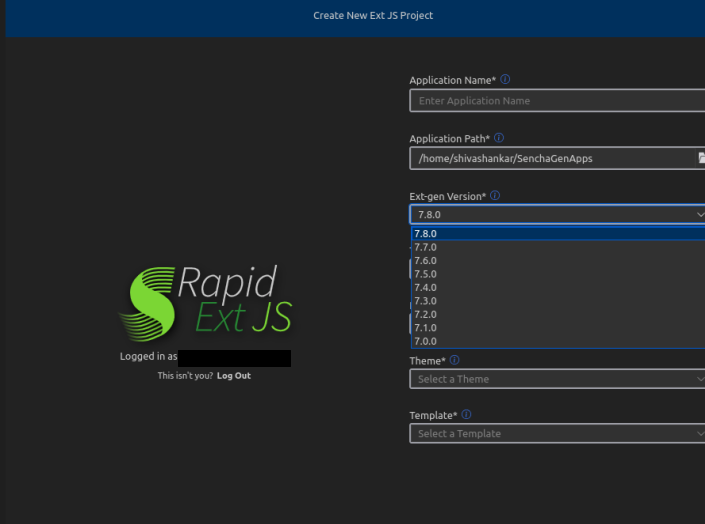Choose version 7.4.0 in dropdown

426,288
